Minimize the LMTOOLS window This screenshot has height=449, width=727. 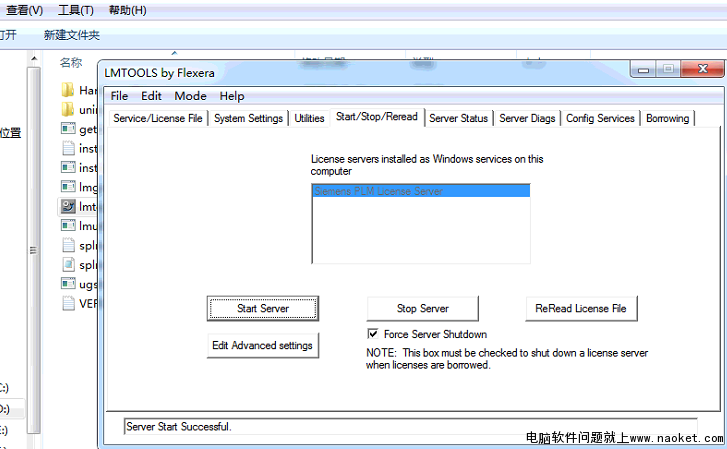click(643, 70)
